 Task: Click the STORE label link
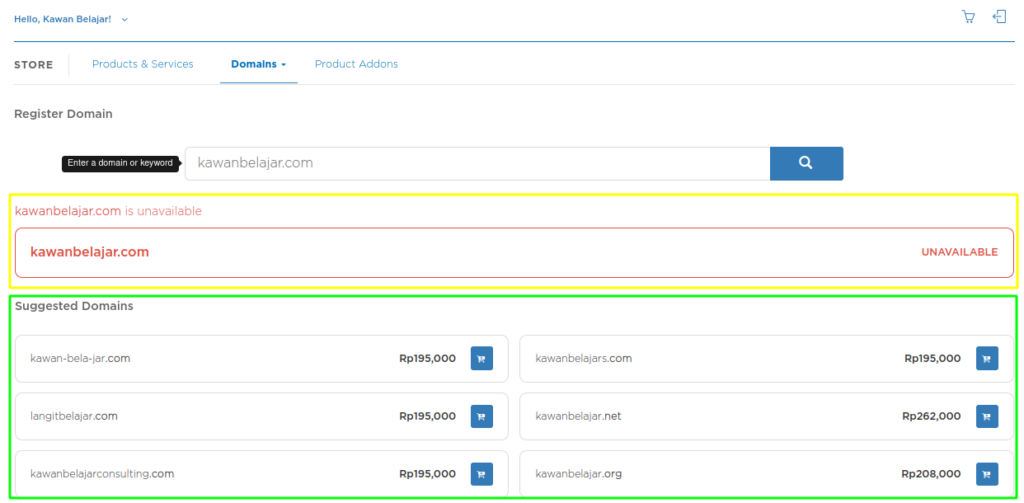click(33, 65)
